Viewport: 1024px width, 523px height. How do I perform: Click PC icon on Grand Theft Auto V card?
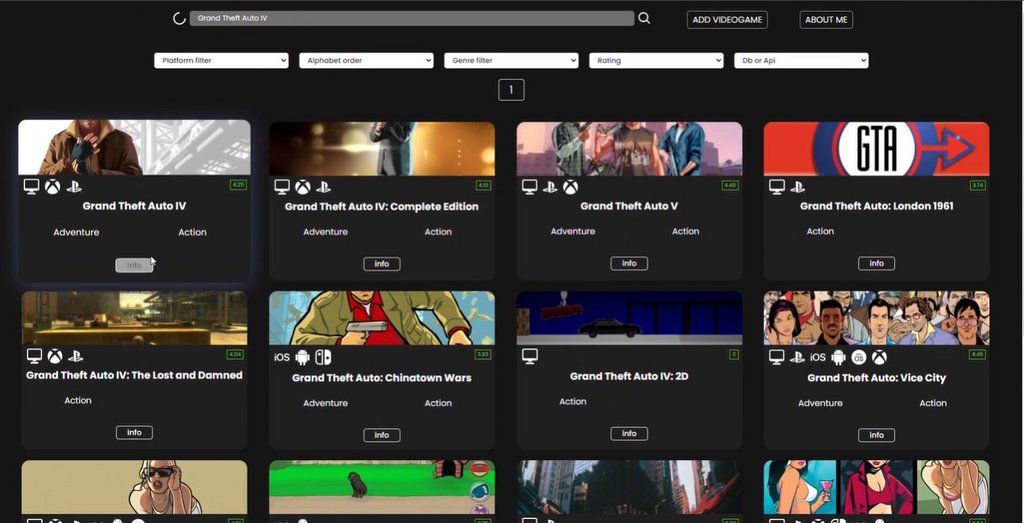click(x=529, y=187)
